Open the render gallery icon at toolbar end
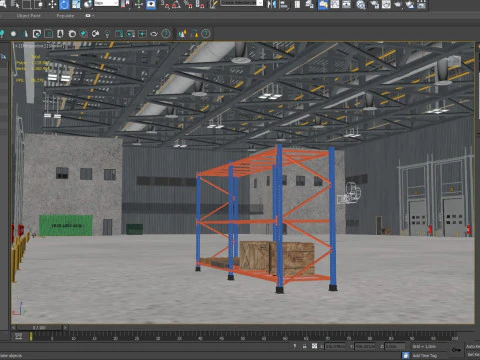This screenshot has height=360, width=480. [422, 4]
